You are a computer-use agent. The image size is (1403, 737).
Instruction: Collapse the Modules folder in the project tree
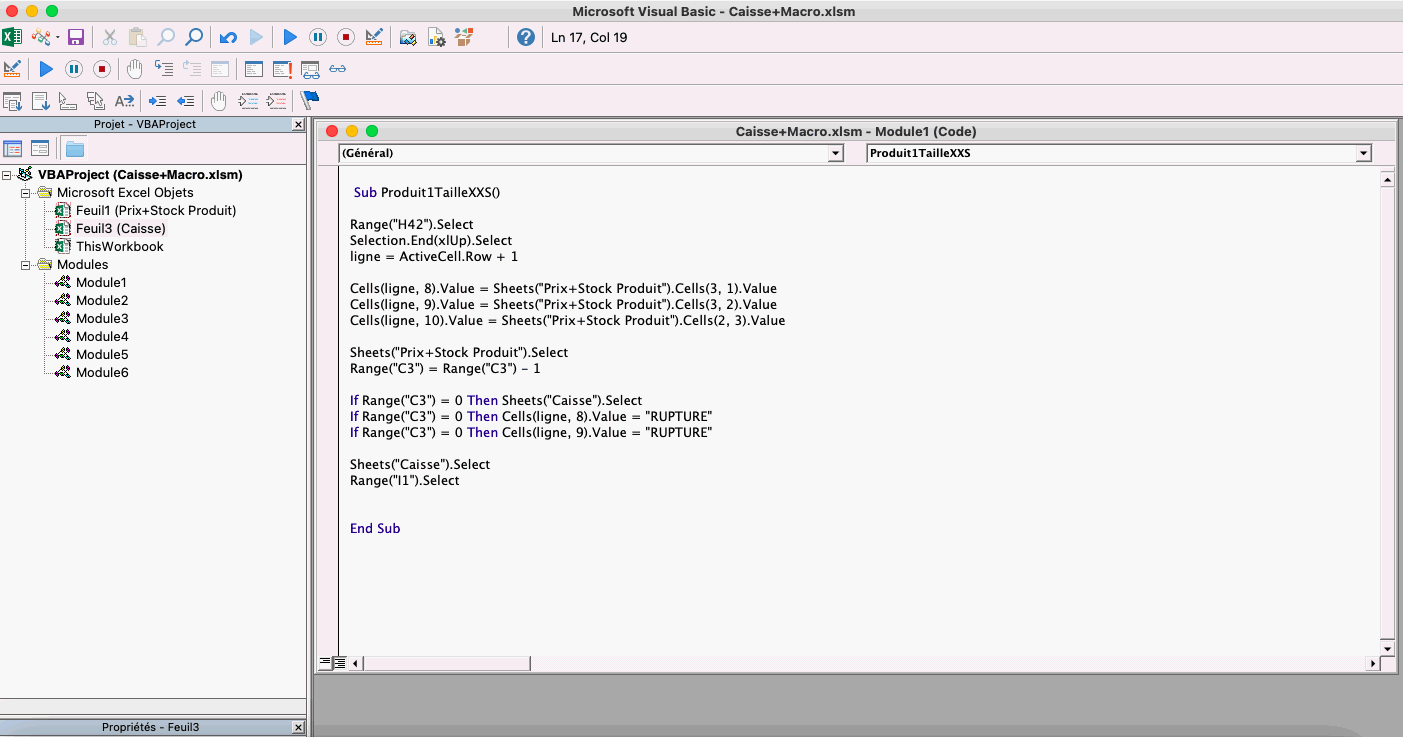click(x=26, y=265)
